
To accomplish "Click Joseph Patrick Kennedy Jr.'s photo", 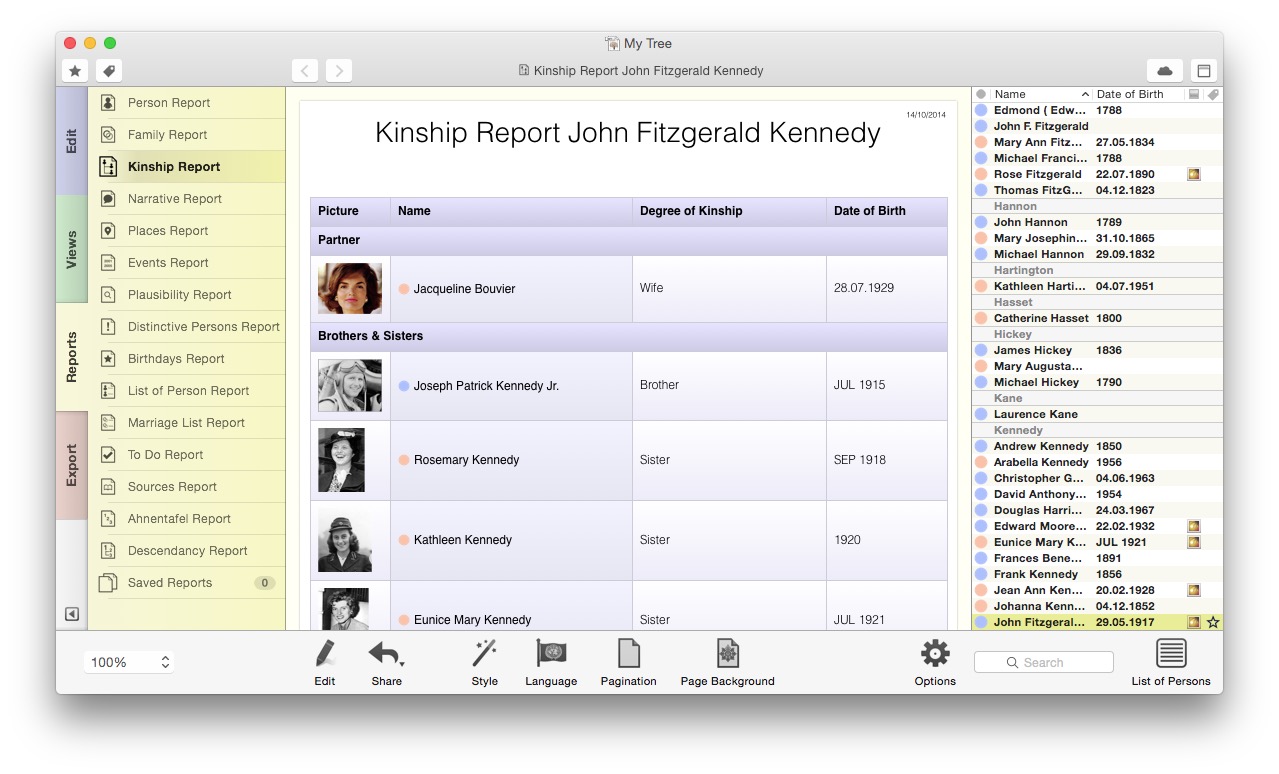I will (350, 385).
